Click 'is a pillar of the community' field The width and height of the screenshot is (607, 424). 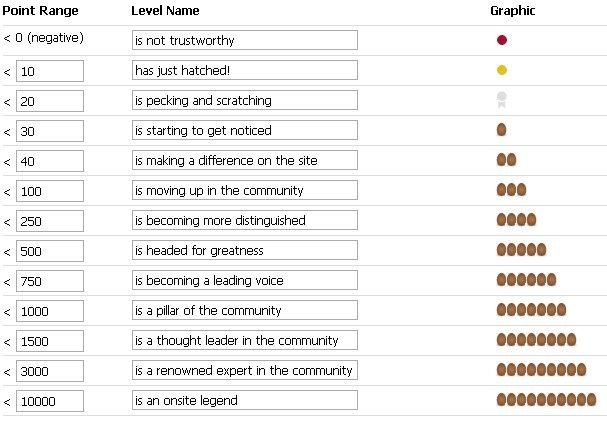tap(244, 311)
